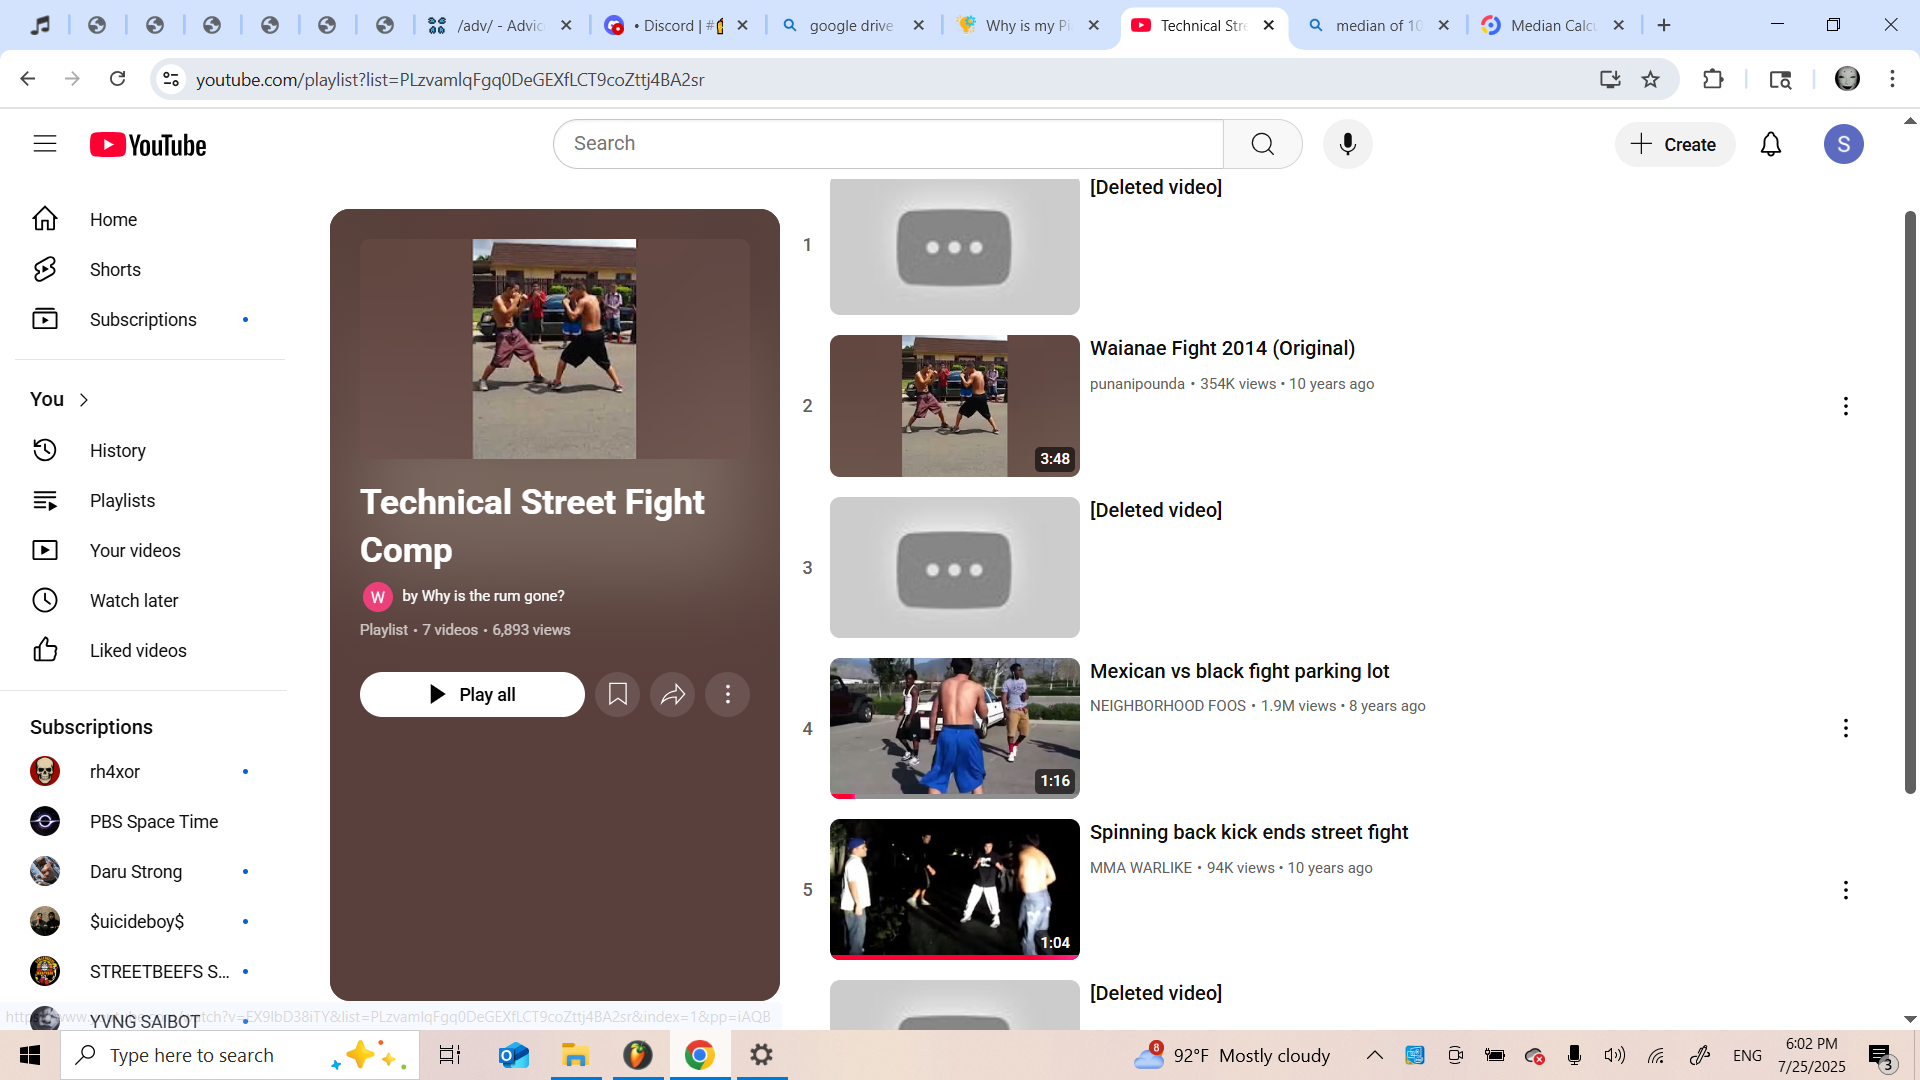Share the playlist via arrow icon
The height and width of the screenshot is (1080, 1920).
click(x=673, y=694)
